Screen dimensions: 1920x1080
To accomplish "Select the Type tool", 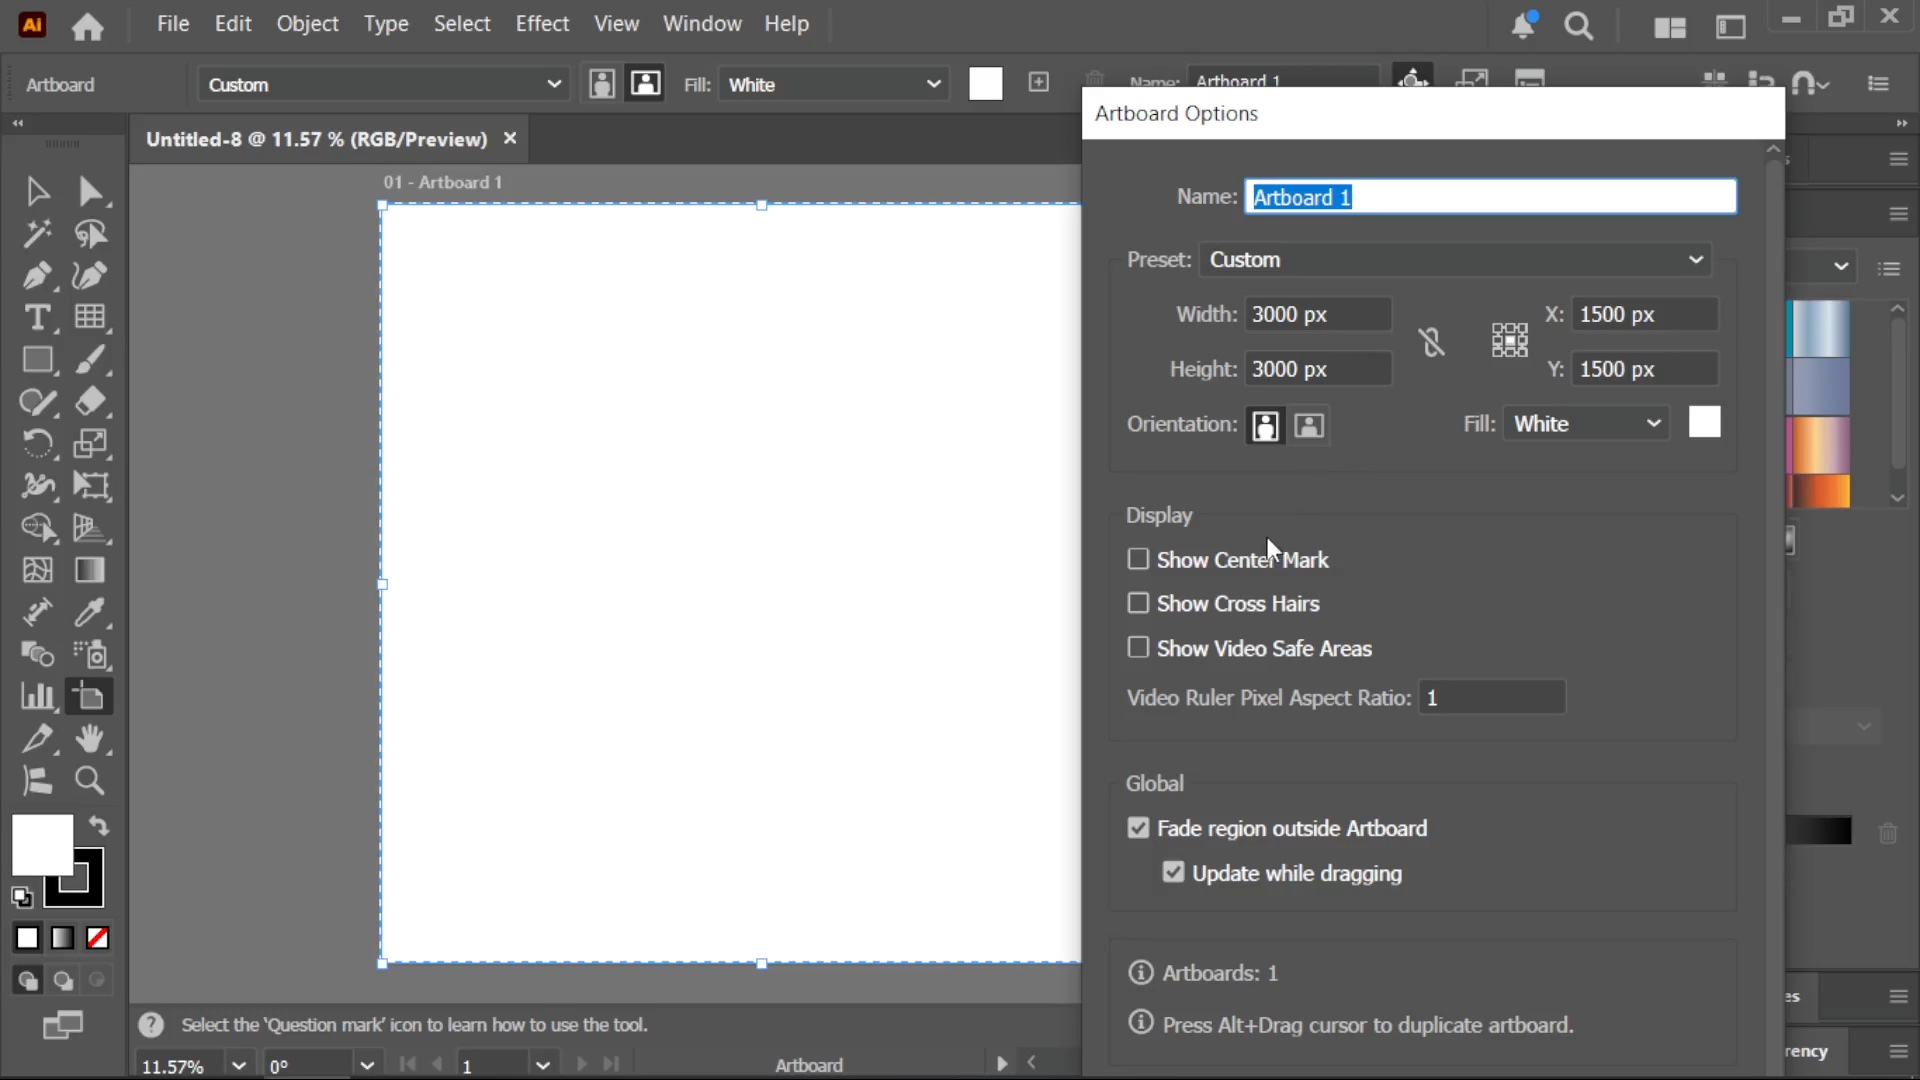I will pyautogui.click(x=37, y=317).
